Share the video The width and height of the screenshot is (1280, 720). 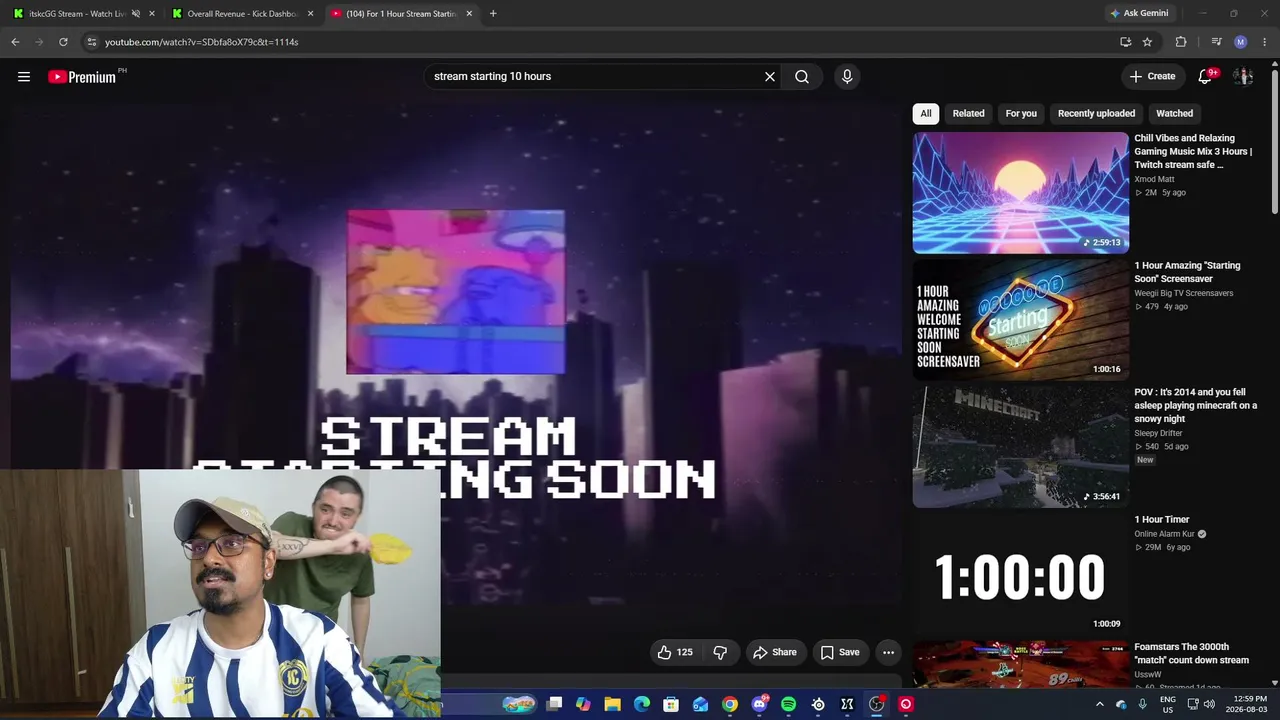click(775, 652)
